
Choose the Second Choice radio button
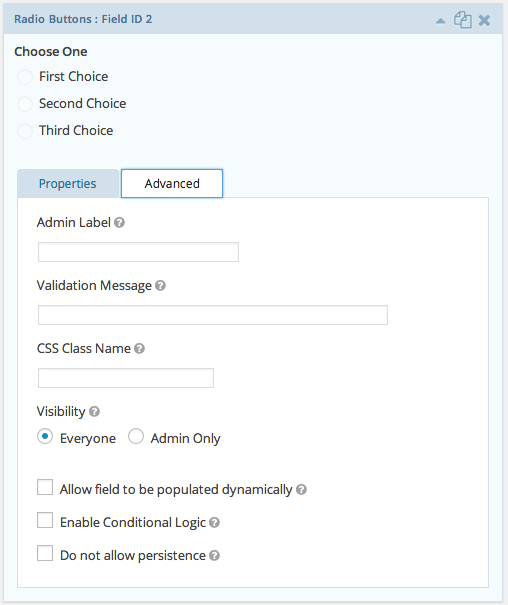25,104
